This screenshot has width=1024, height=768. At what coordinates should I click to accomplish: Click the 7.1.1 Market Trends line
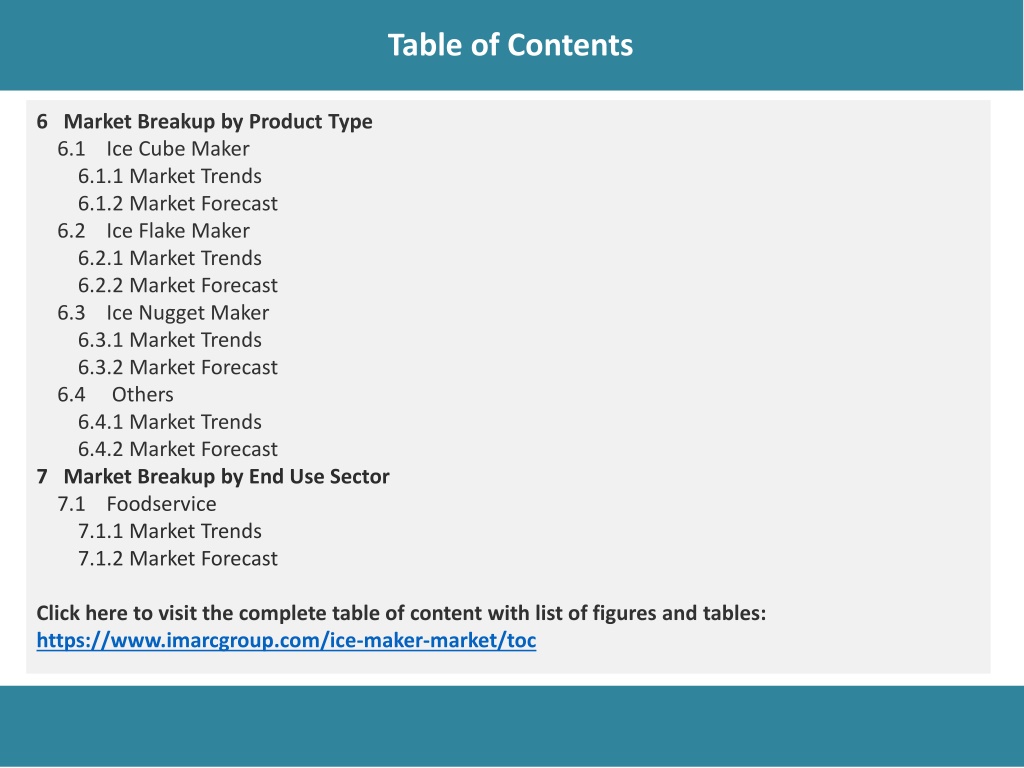(x=170, y=532)
